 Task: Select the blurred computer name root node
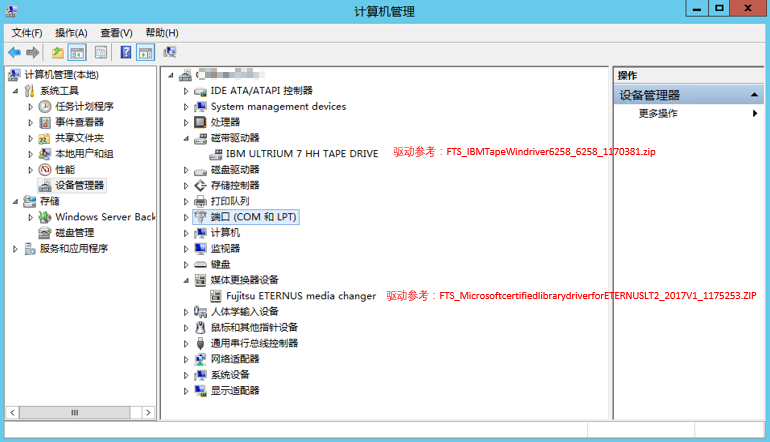(x=230, y=75)
